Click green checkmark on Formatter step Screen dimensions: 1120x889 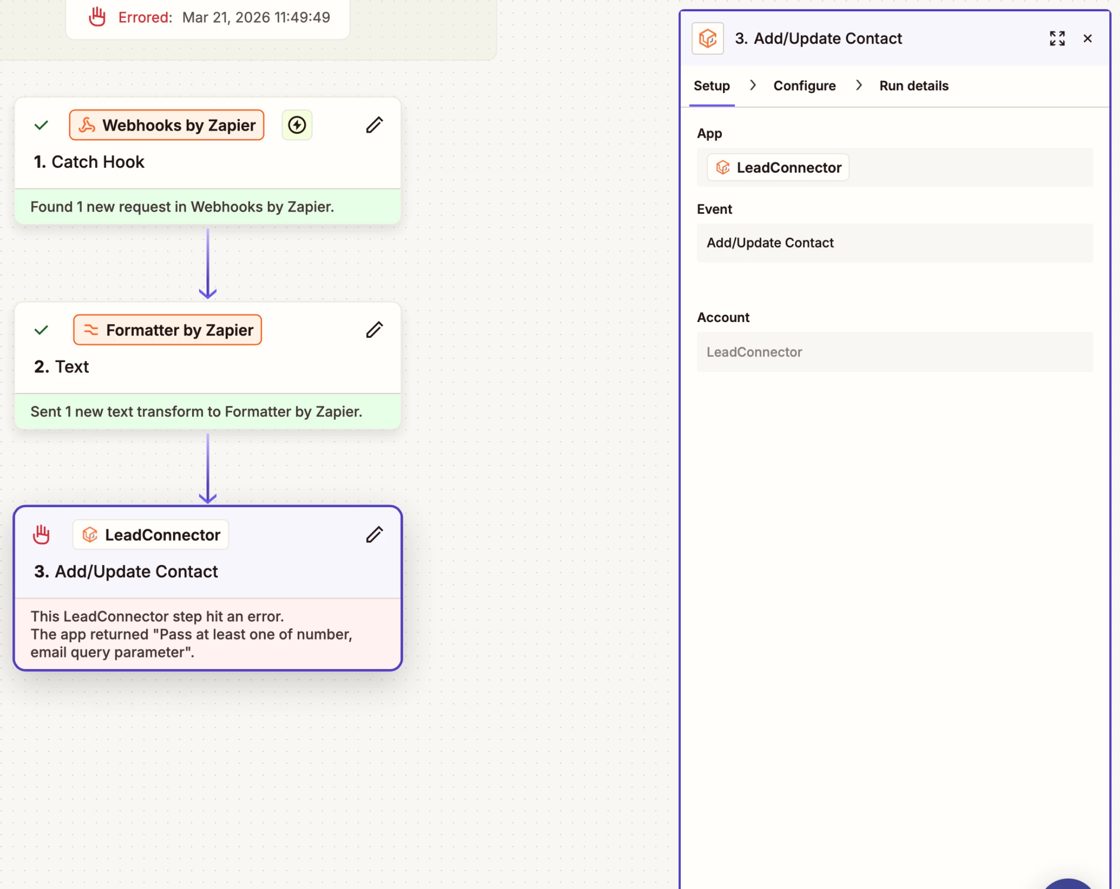(x=41, y=330)
